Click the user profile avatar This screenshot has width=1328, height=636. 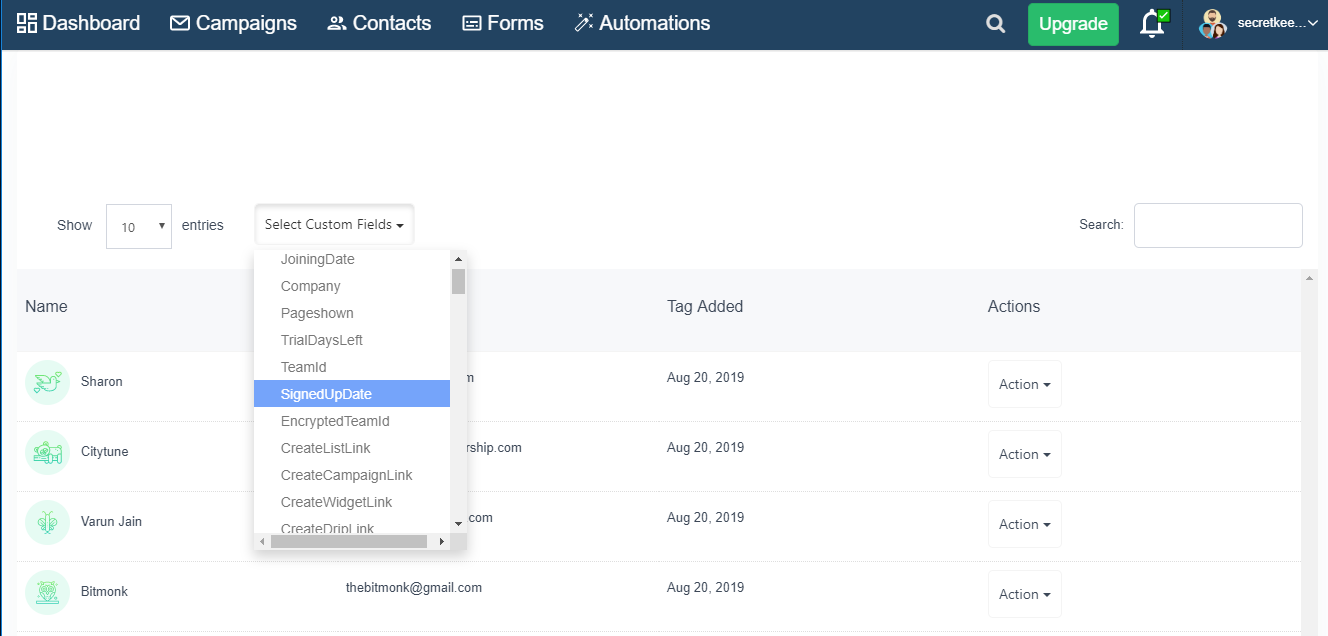point(1212,24)
